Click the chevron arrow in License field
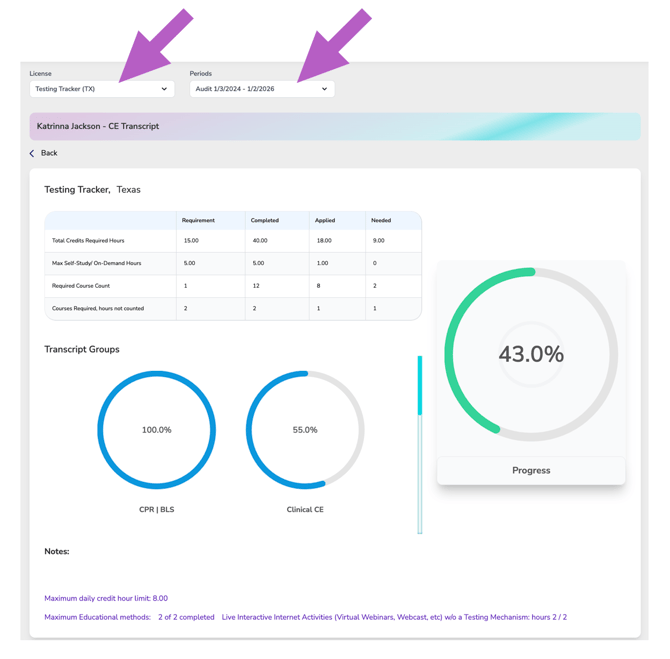This screenshot has width=670, height=659. (x=164, y=89)
